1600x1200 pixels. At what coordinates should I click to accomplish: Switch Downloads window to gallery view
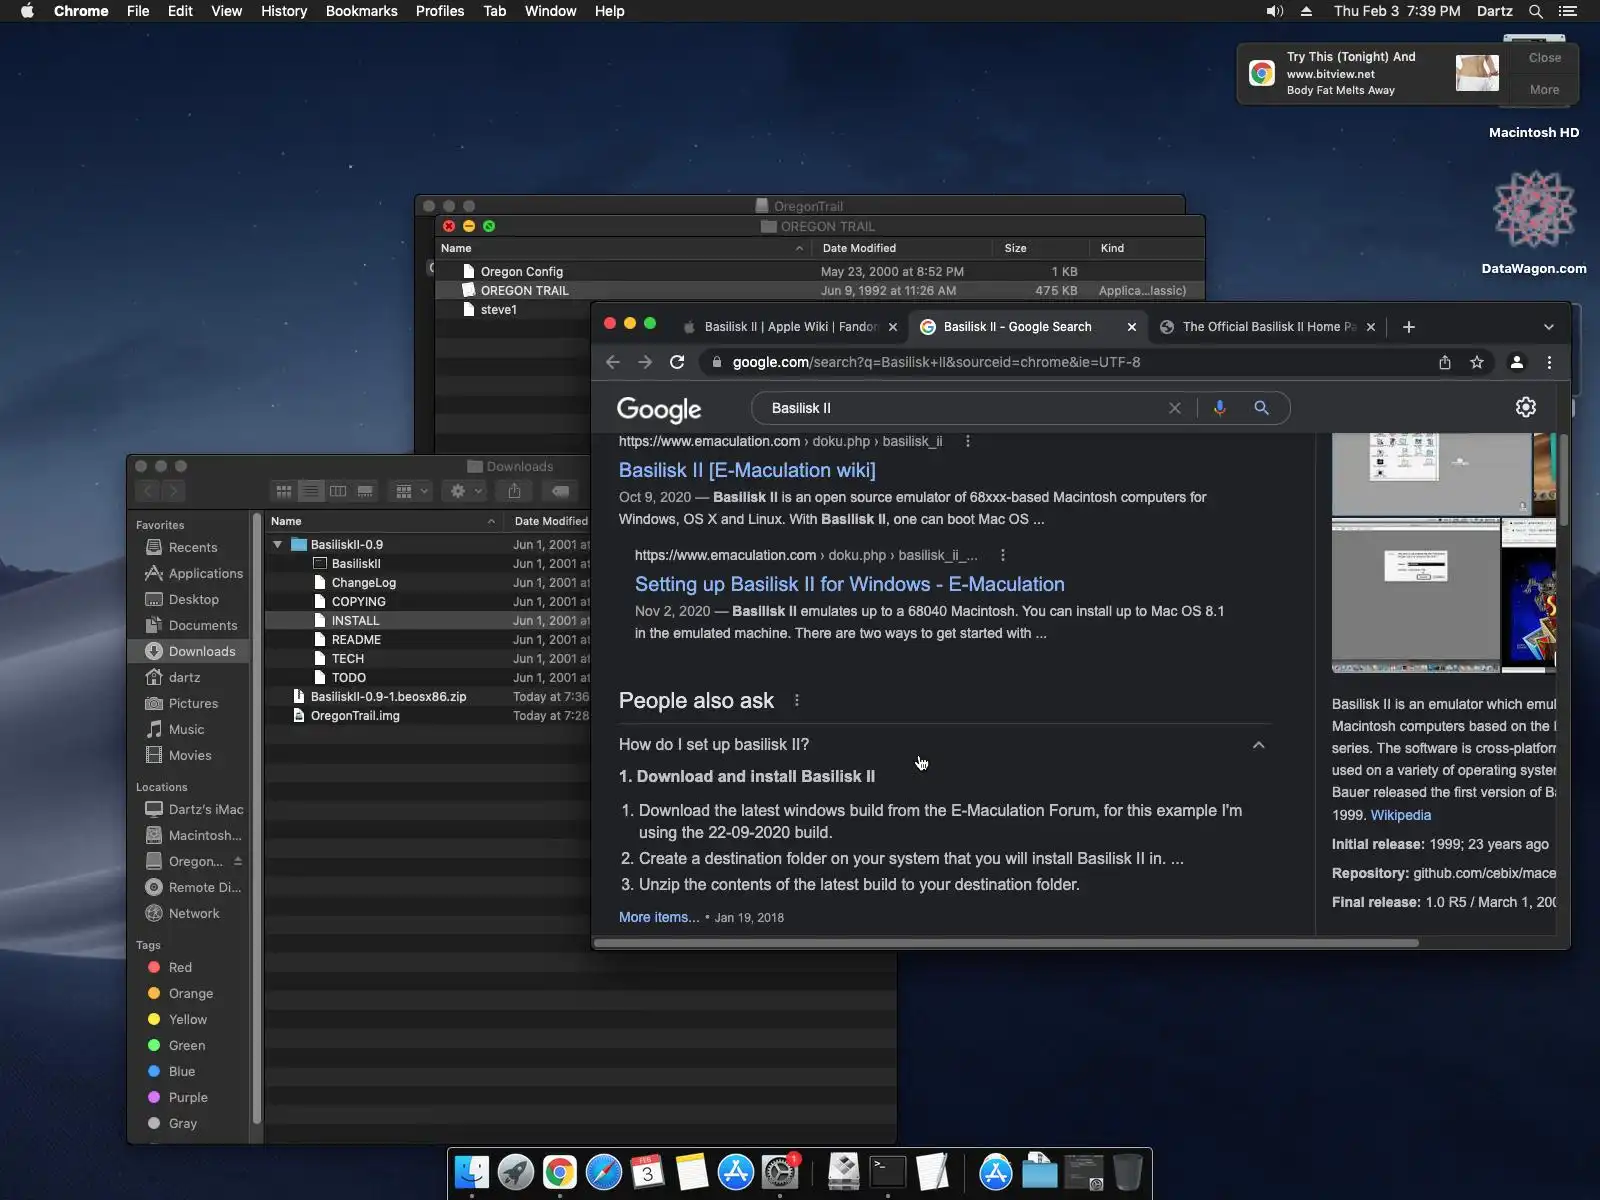[x=365, y=491]
